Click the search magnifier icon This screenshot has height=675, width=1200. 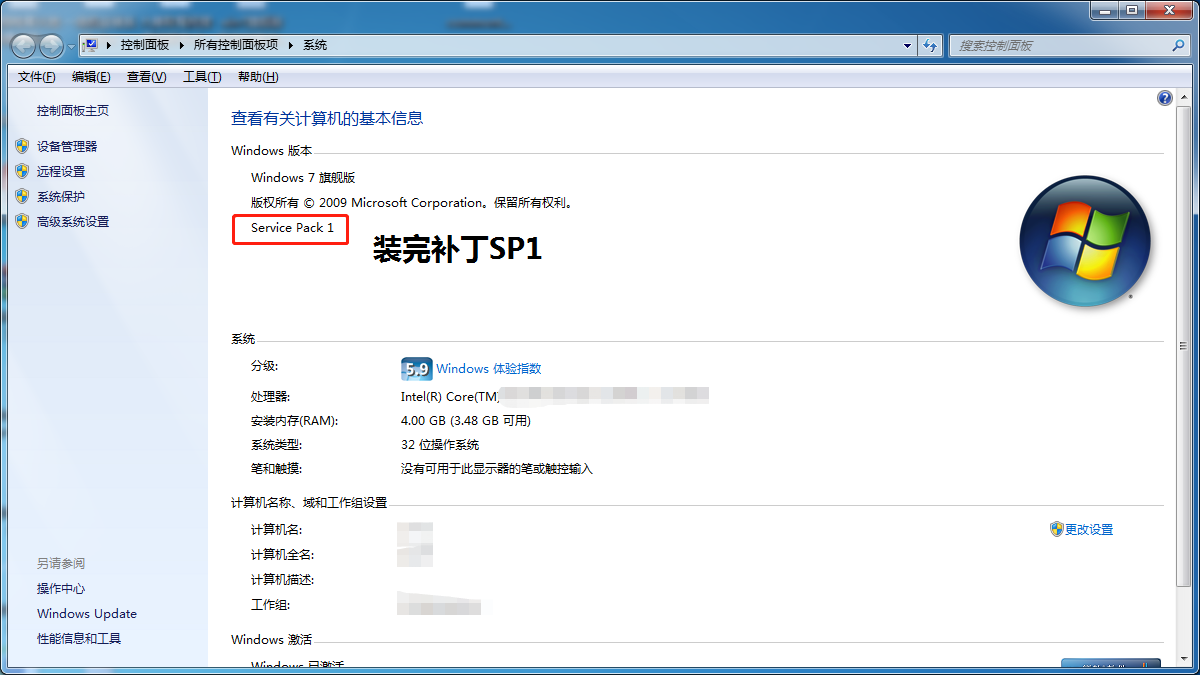point(1178,46)
